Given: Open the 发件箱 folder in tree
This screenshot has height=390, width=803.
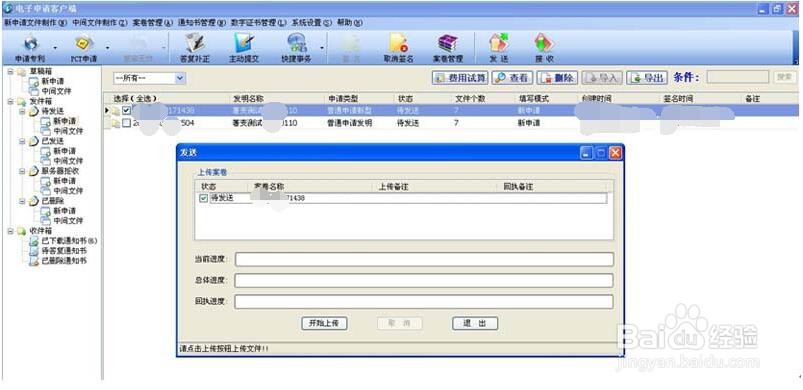Looking at the screenshot, I should click(40, 101).
